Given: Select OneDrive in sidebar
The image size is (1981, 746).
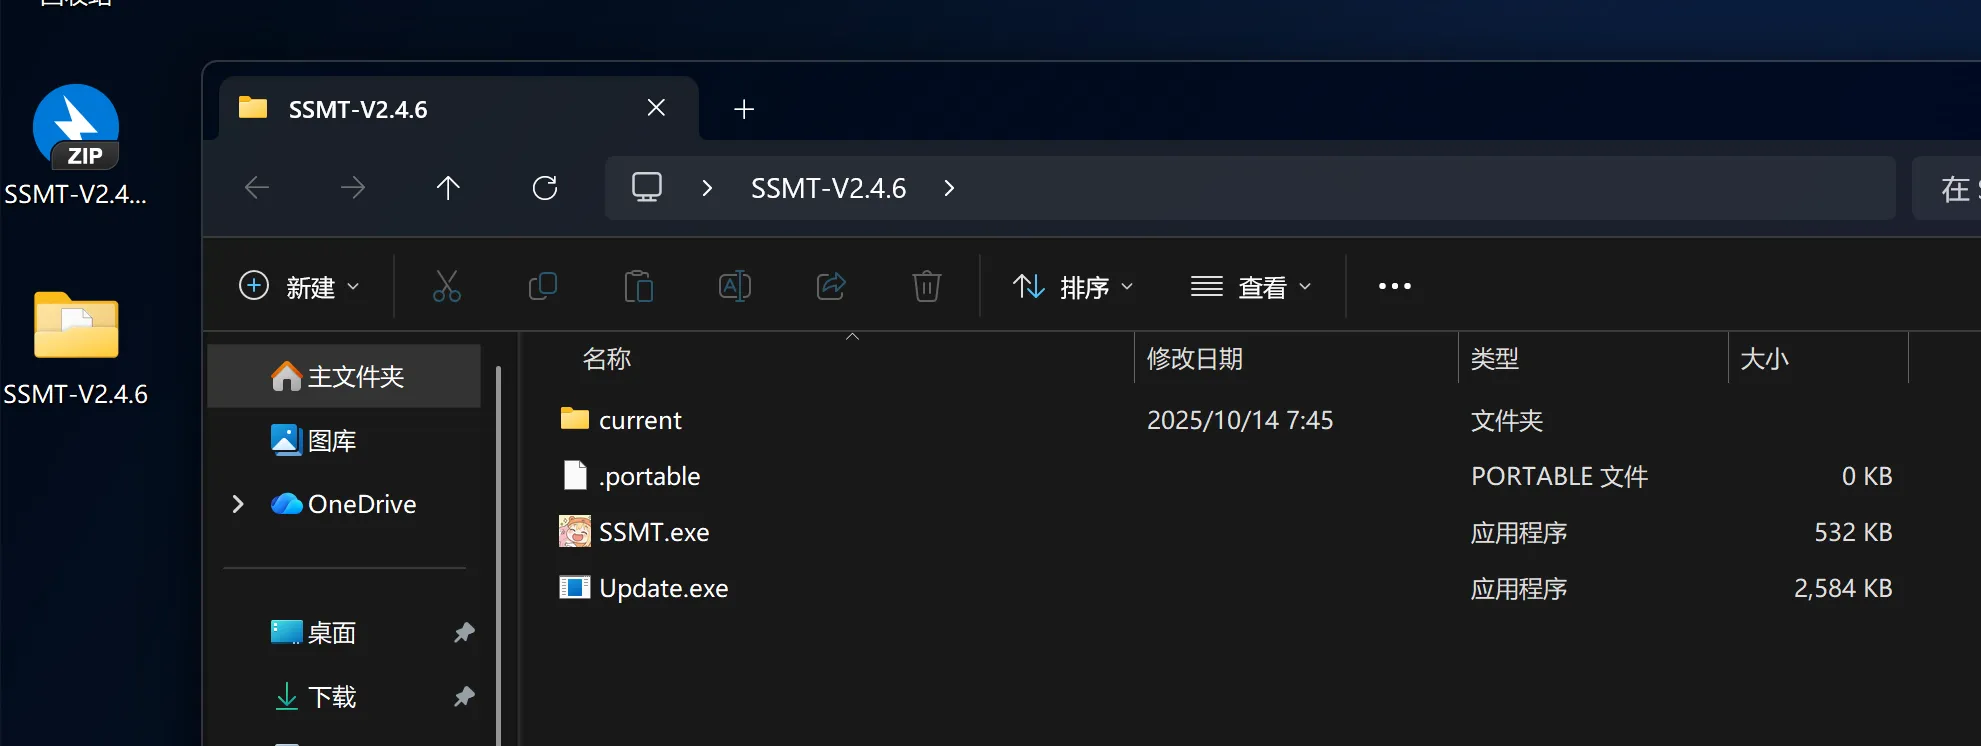Looking at the screenshot, I should pos(344,504).
